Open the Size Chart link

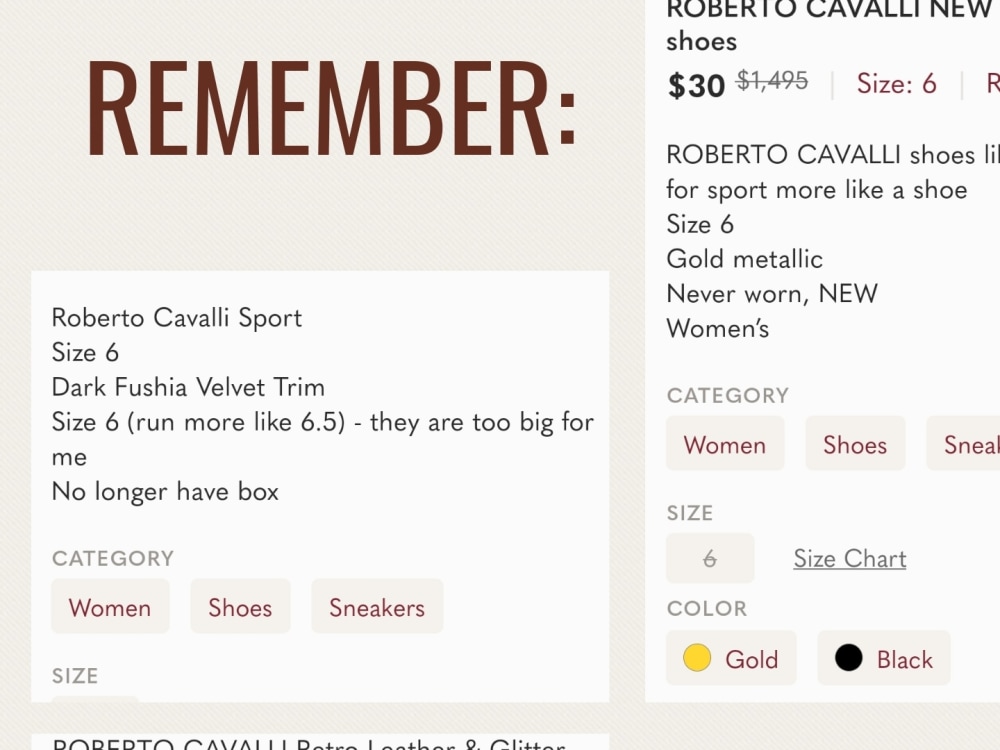click(849, 559)
